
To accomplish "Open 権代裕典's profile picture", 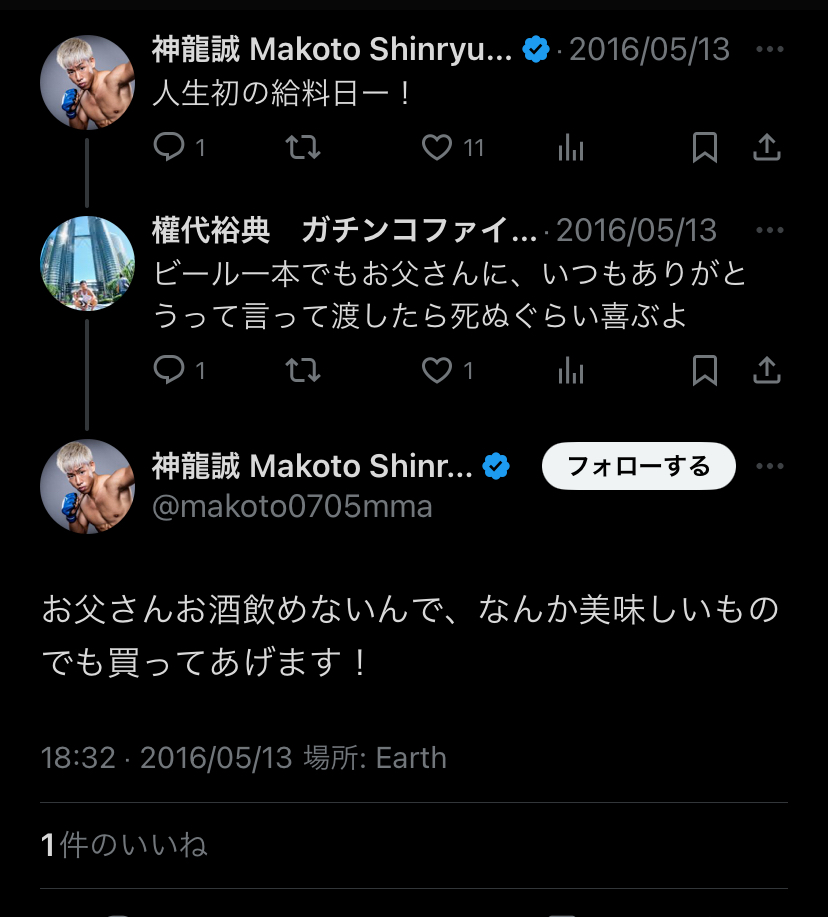I will [x=87, y=263].
